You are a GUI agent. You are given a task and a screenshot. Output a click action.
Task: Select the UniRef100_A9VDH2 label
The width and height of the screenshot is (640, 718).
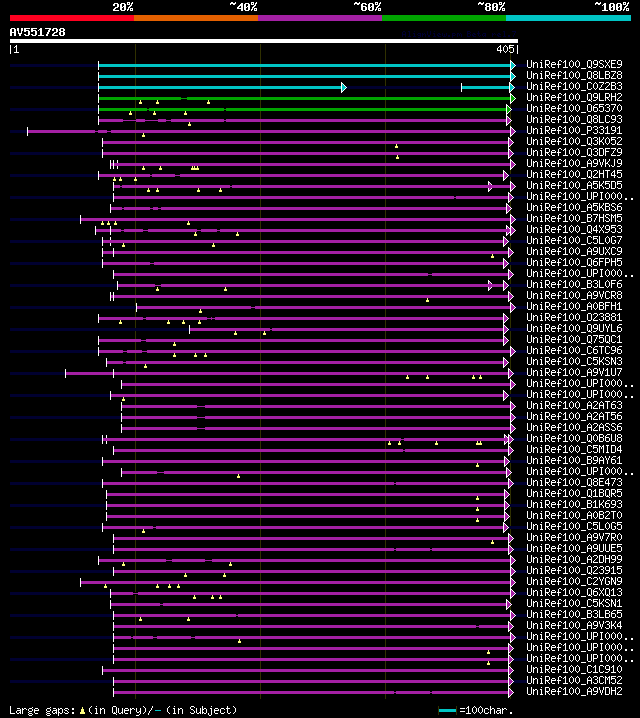[574, 691]
